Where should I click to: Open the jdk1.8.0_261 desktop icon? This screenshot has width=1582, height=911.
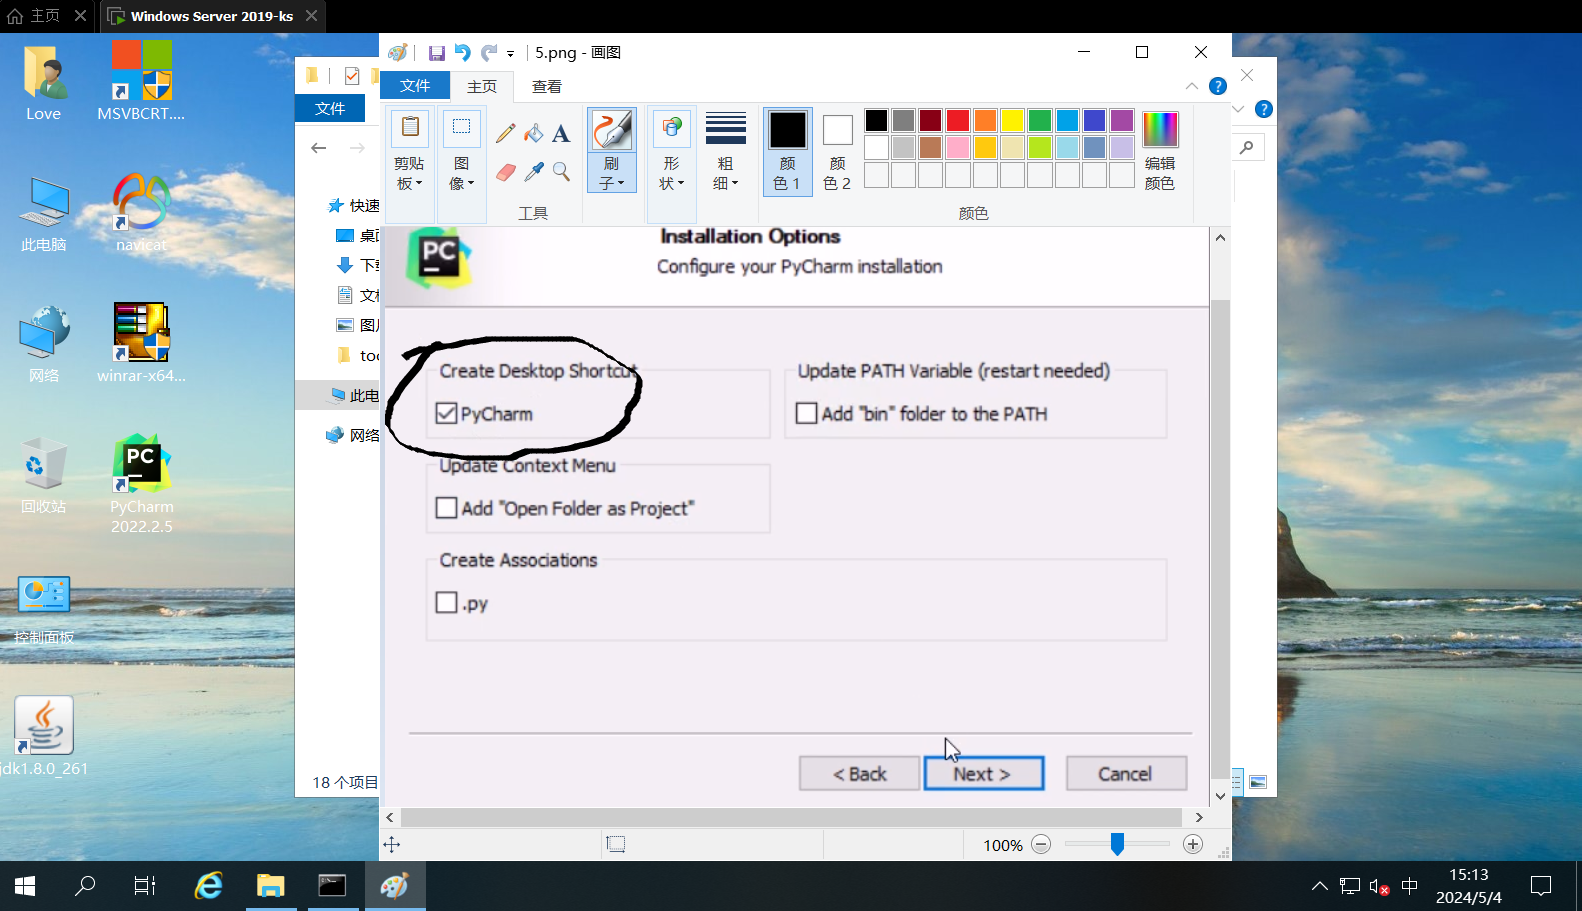44,736
